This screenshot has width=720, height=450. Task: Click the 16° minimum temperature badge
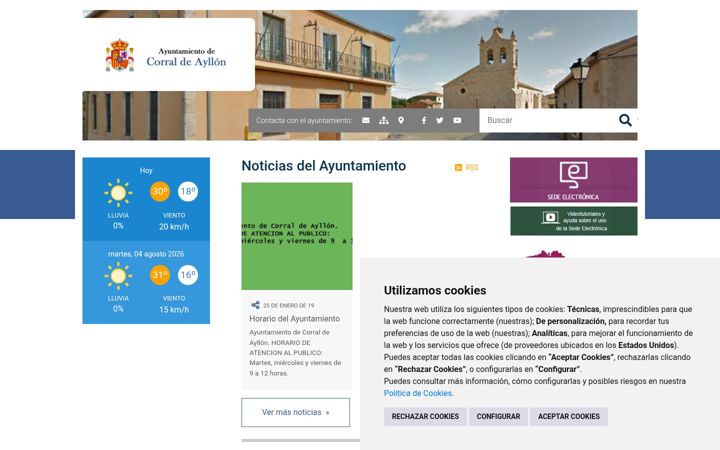point(188,275)
